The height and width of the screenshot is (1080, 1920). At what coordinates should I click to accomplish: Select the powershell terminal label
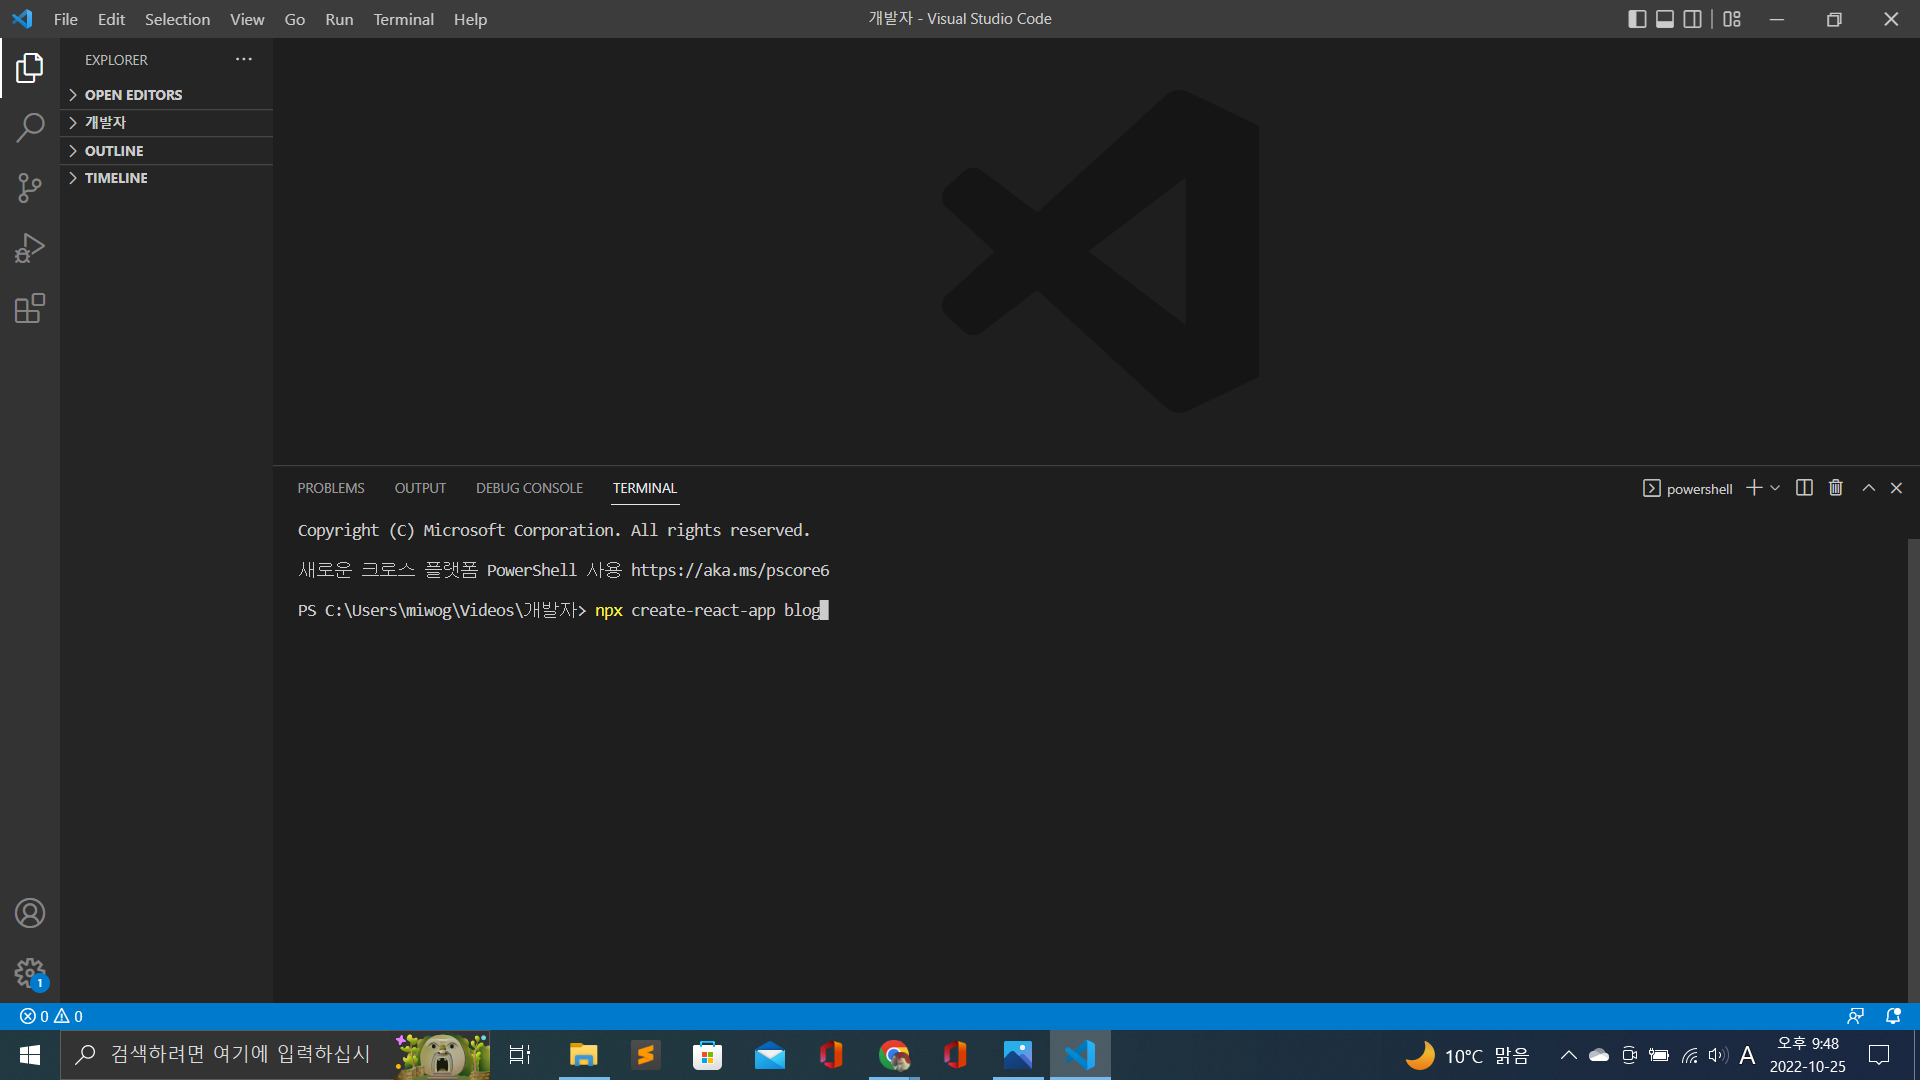pos(1688,488)
